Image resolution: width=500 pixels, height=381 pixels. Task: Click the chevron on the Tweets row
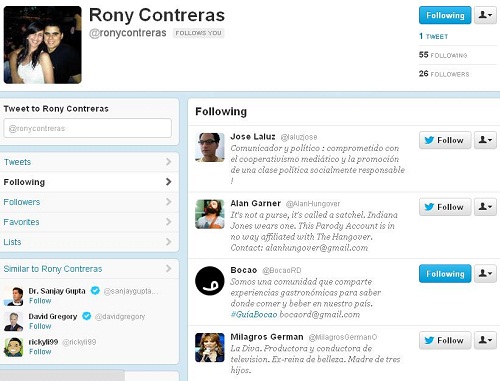(x=169, y=162)
